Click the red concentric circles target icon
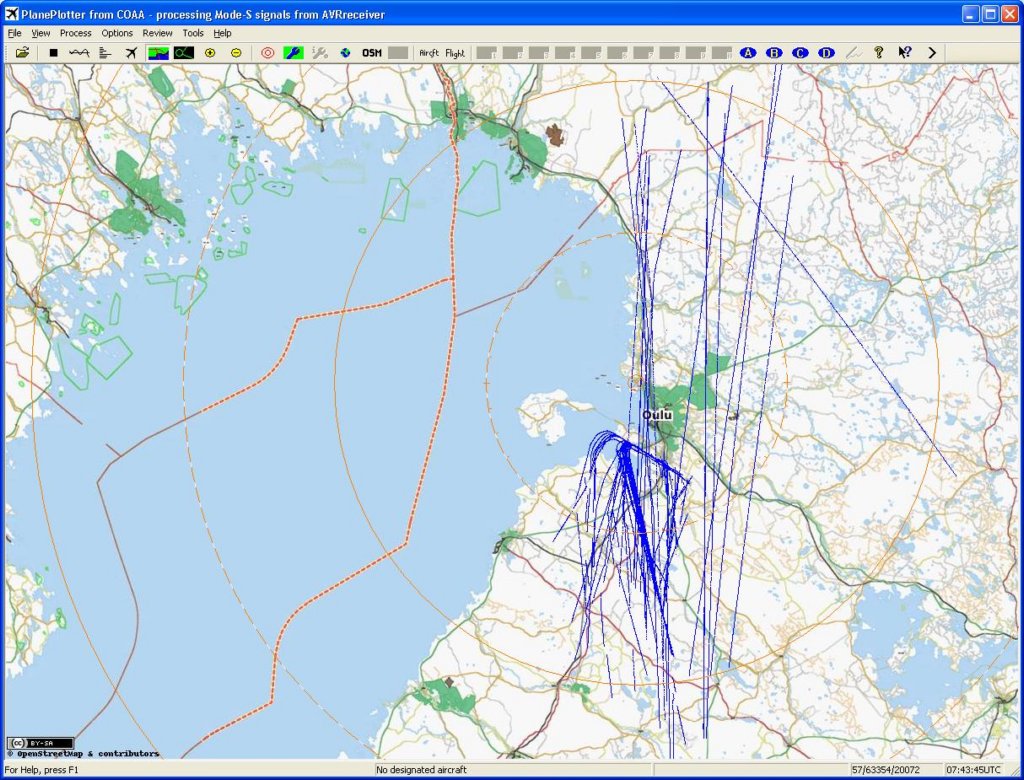Image resolution: width=1024 pixels, height=780 pixels. (x=267, y=53)
